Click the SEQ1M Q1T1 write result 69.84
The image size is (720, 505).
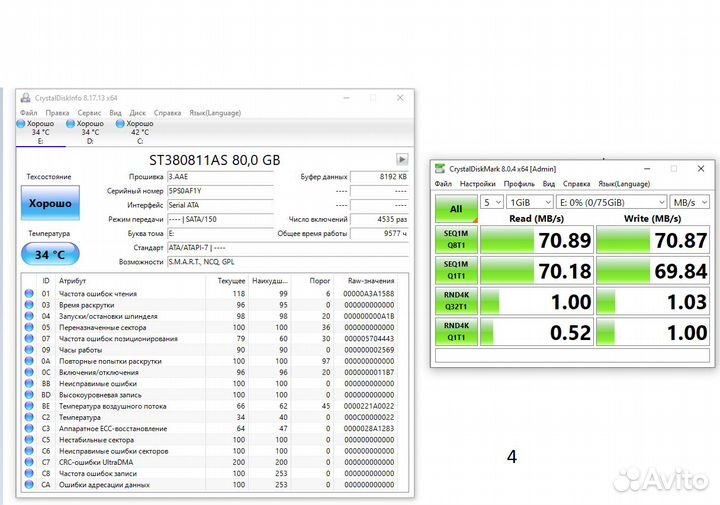point(652,270)
